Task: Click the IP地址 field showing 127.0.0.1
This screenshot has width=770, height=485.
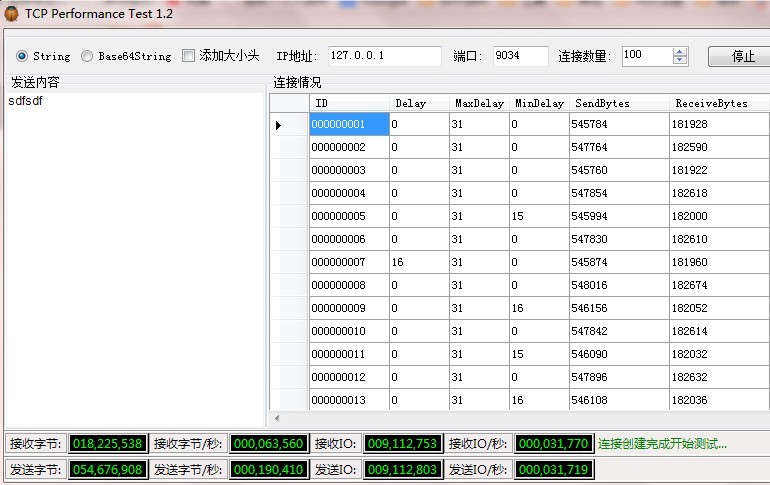Action: [x=385, y=55]
